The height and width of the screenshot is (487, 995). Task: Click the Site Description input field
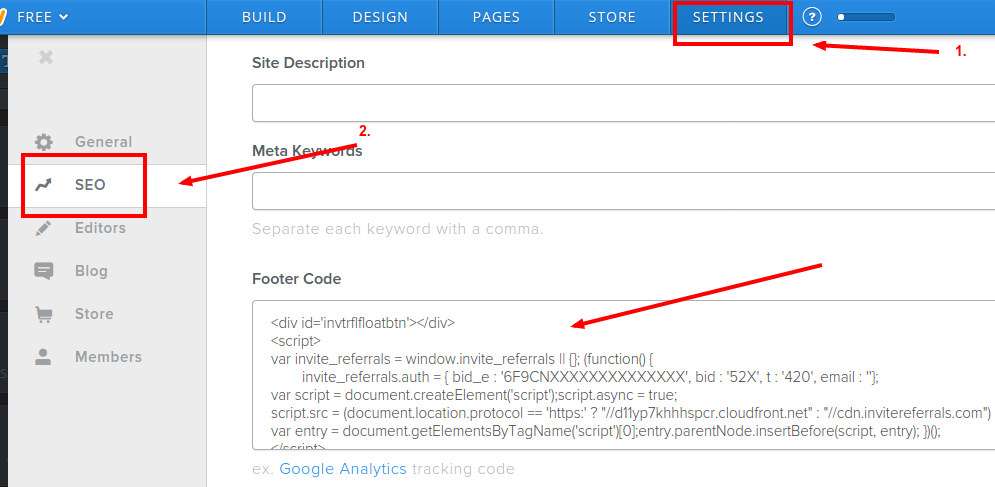pyautogui.click(x=620, y=103)
